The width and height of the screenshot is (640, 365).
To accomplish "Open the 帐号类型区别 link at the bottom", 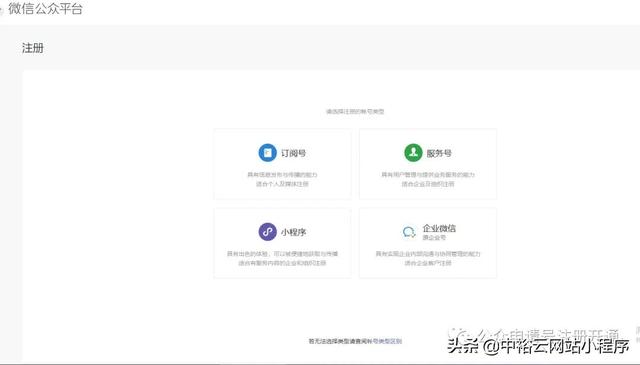I will tap(387, 341).
